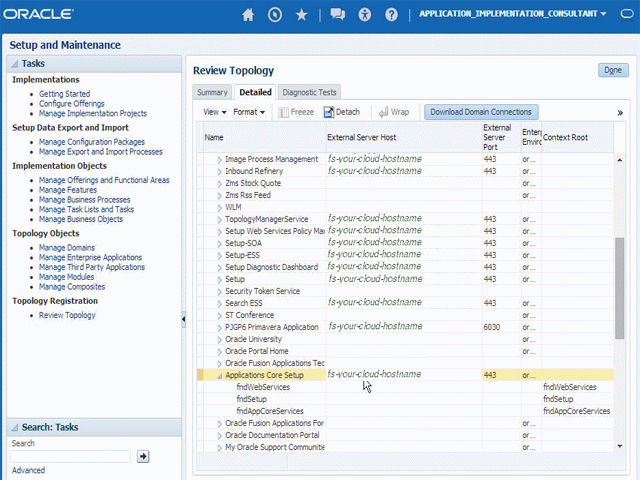Collapse the Tasks panel splitter arrow

184,319
